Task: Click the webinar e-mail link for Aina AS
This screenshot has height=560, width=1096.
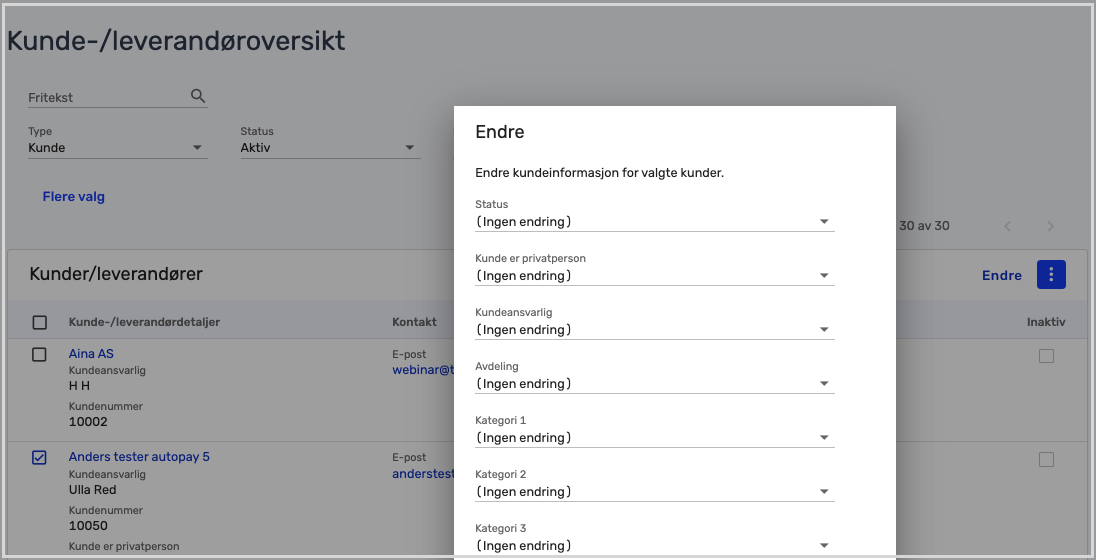Action: coord(423,370)
